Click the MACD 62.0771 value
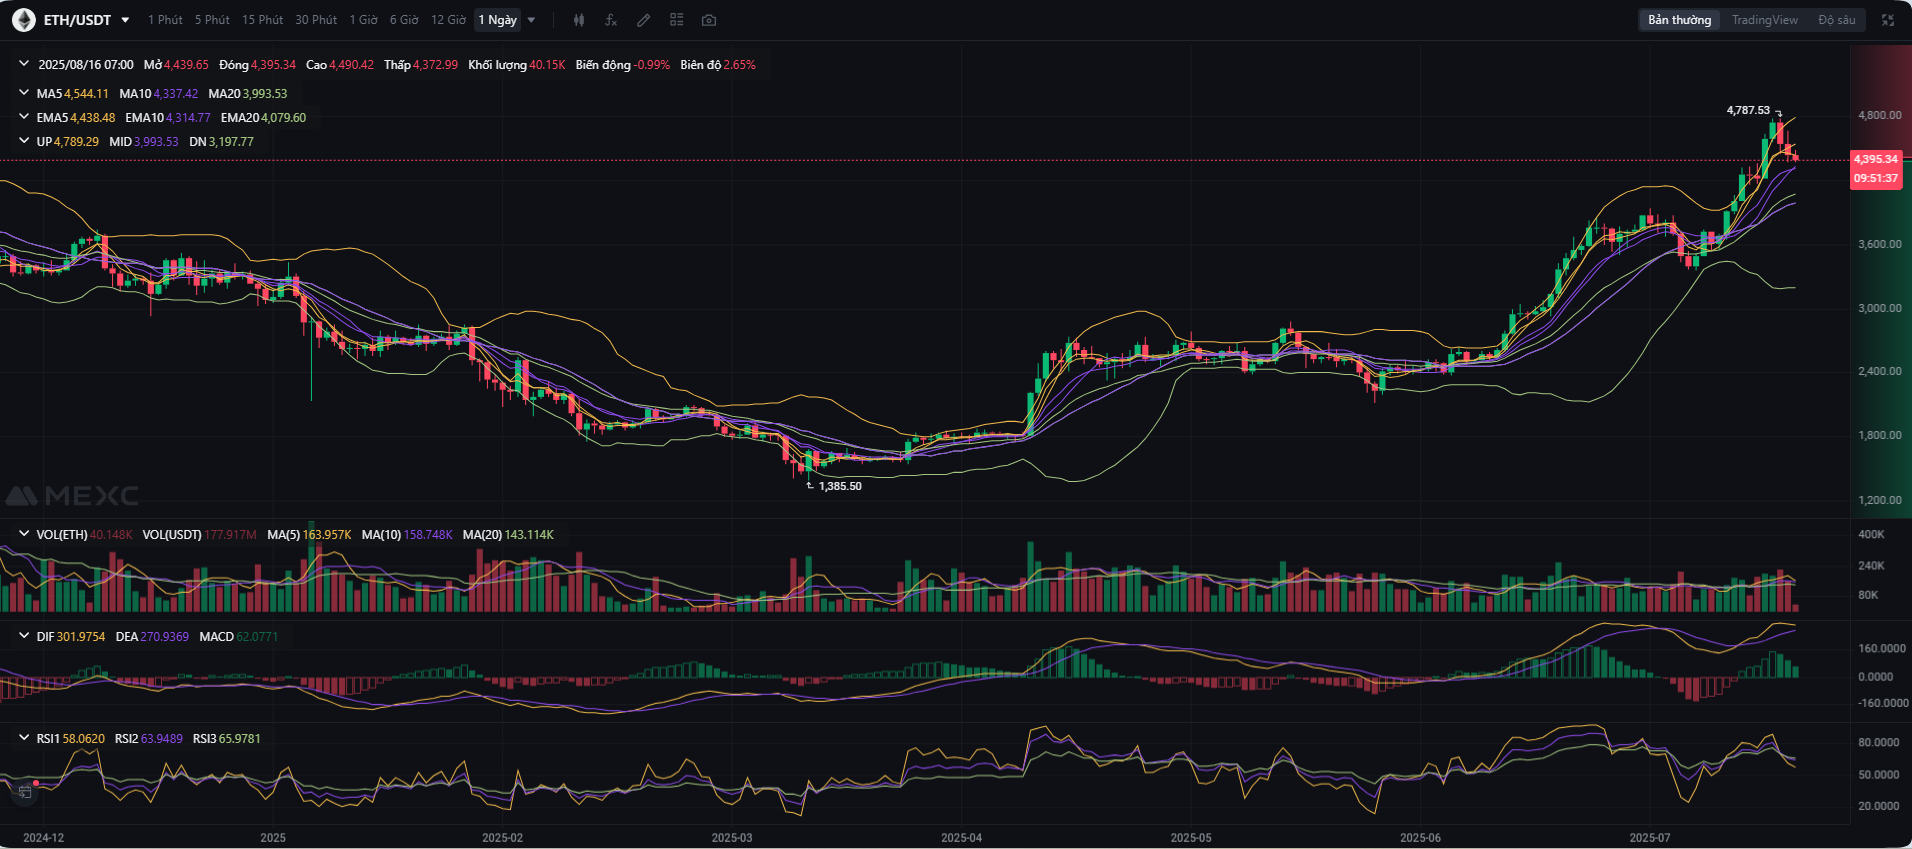 pos(257,637)
